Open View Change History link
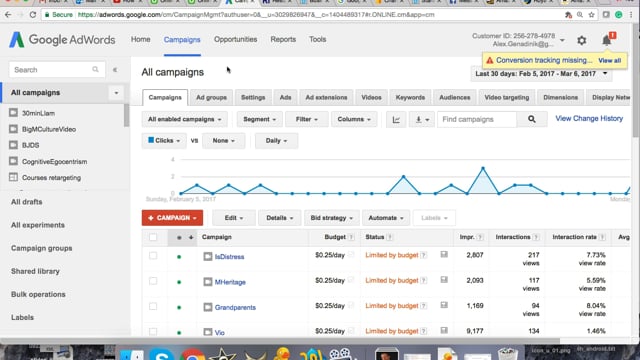This screenshot has width=640, height=360. pos(589,118)
